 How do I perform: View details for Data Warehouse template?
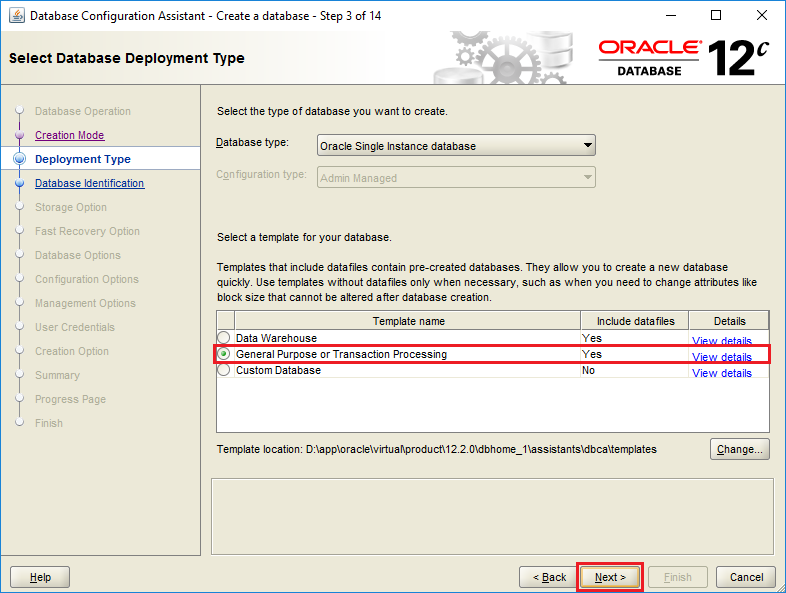coord(721,341)
